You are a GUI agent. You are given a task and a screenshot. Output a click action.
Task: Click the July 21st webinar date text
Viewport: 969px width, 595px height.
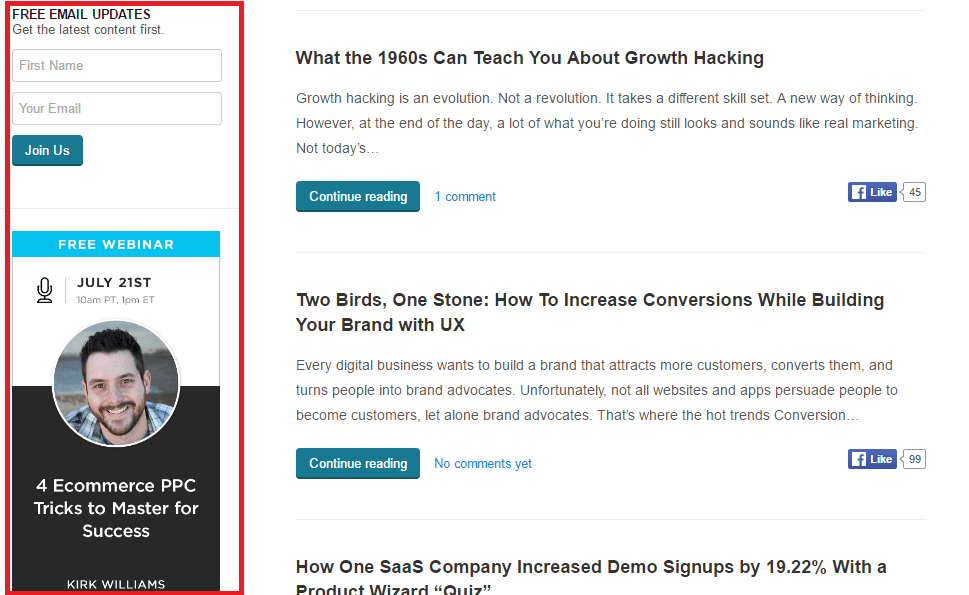pyautogui.click(x=114, y=282)
